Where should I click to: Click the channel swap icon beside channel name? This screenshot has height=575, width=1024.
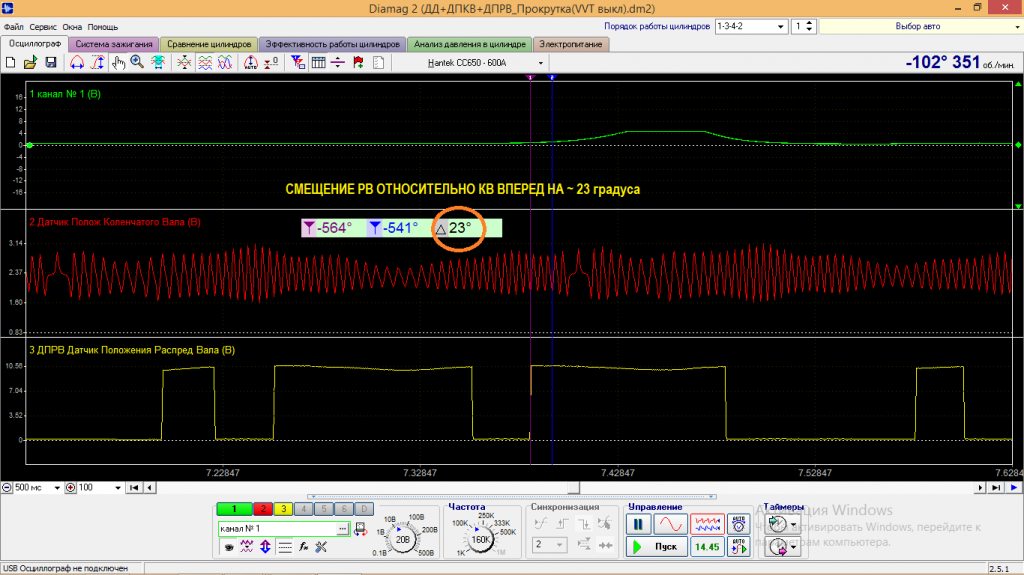point(360,529)
